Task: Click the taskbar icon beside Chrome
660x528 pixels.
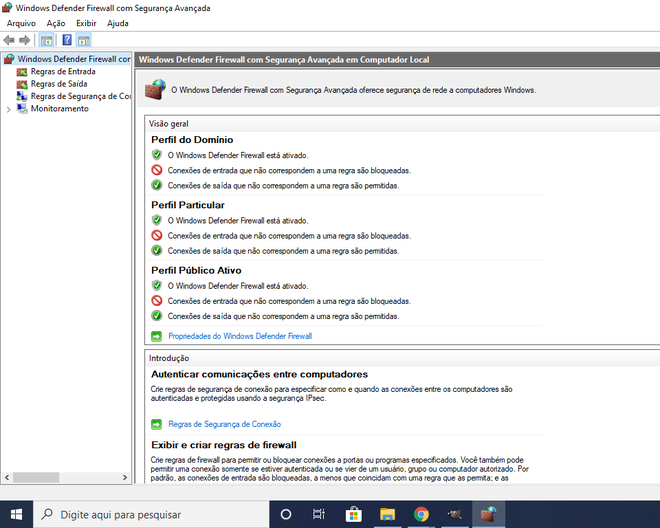Action: click(x=455, y=514)
